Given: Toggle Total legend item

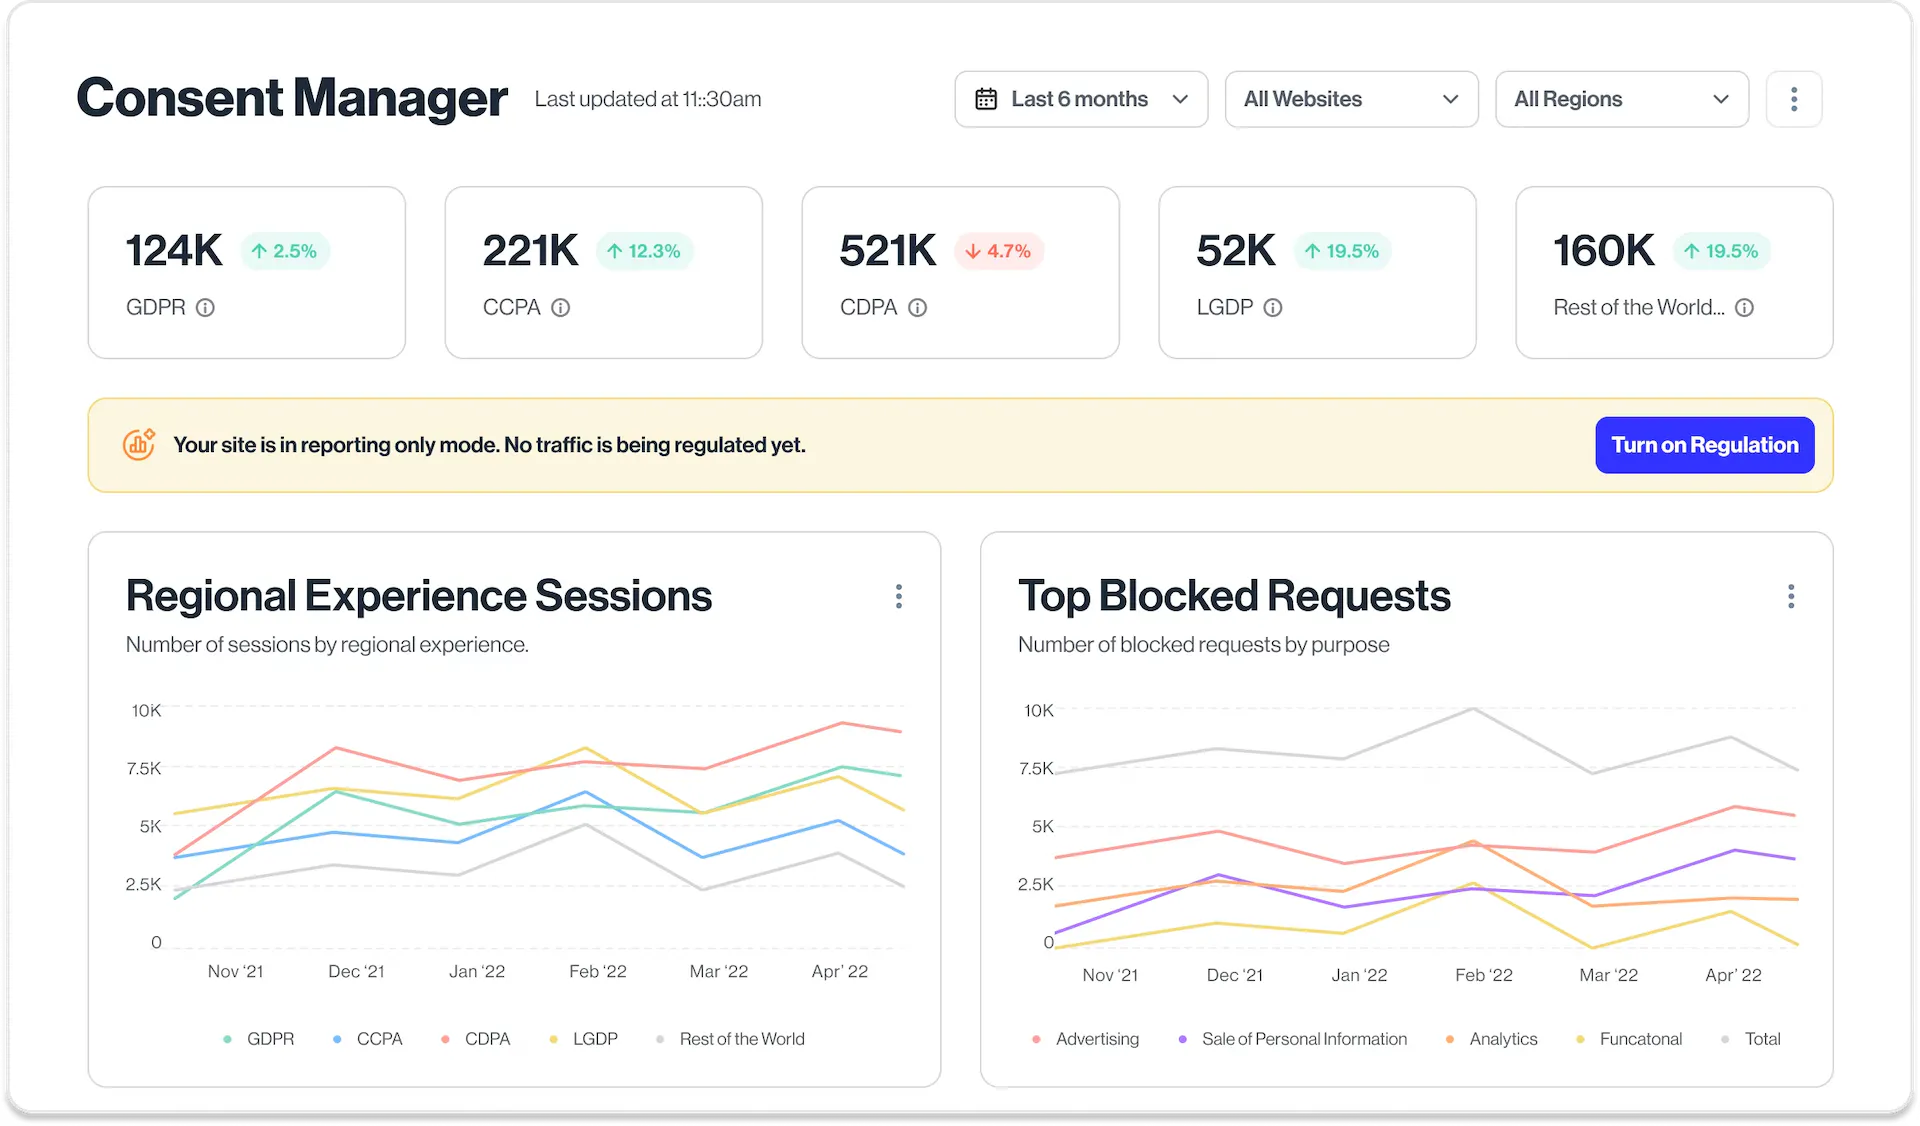Looking at the screenshot, I should (1751, 1039).
